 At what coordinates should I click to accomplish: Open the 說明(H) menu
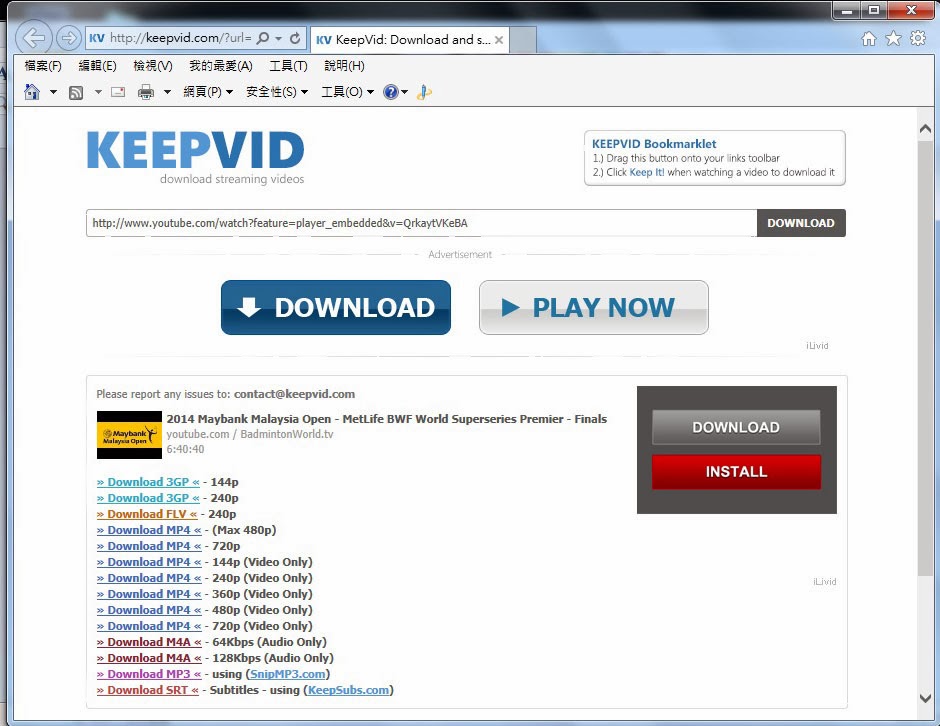point(344,66)
